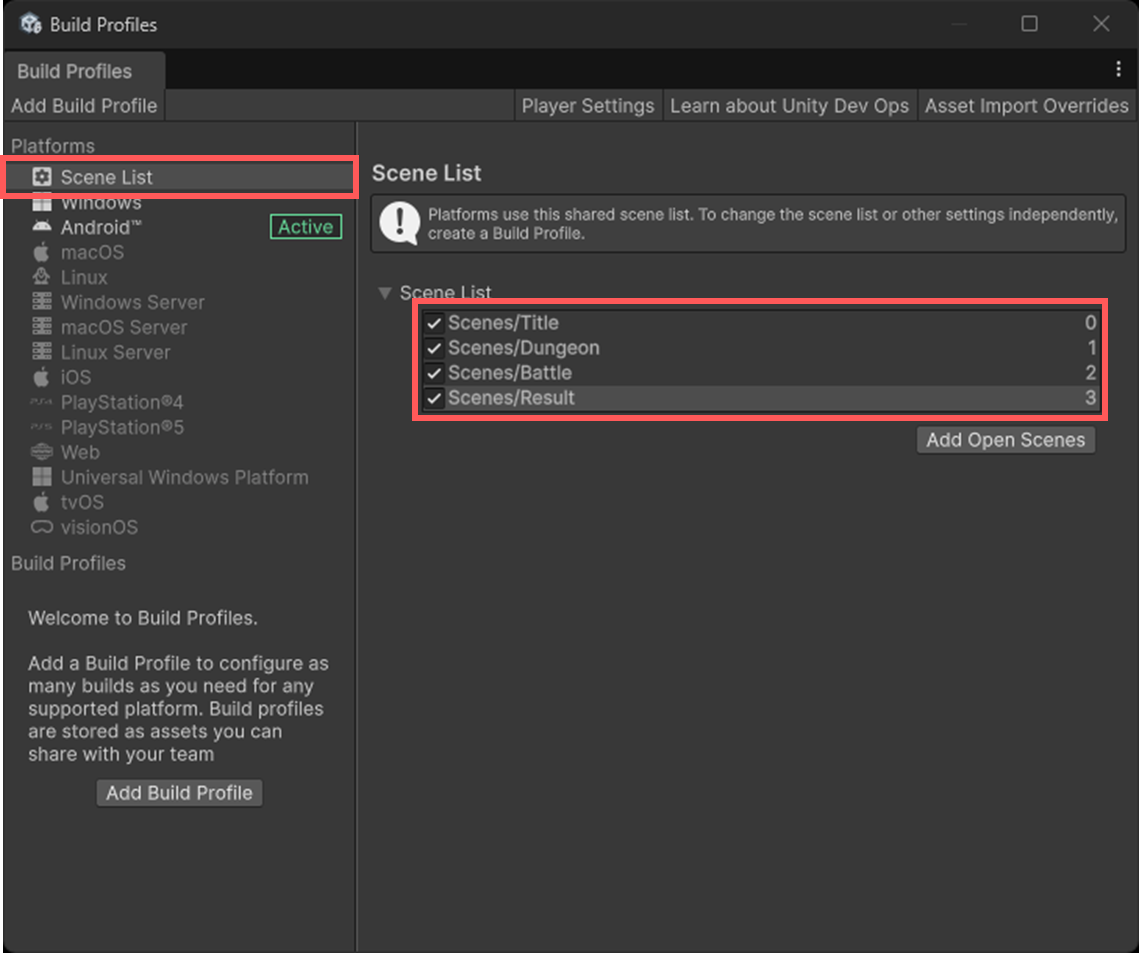Open Player Settings from the toolbar

pos(588,106)
